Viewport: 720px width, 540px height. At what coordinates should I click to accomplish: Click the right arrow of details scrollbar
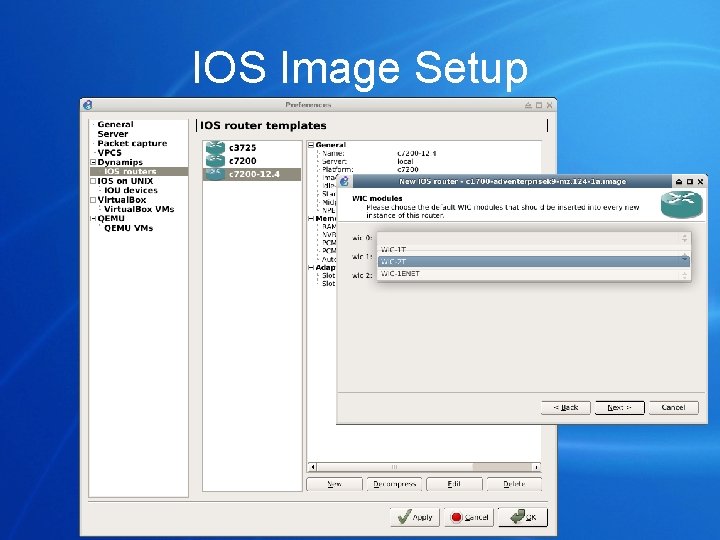(536, 467)
